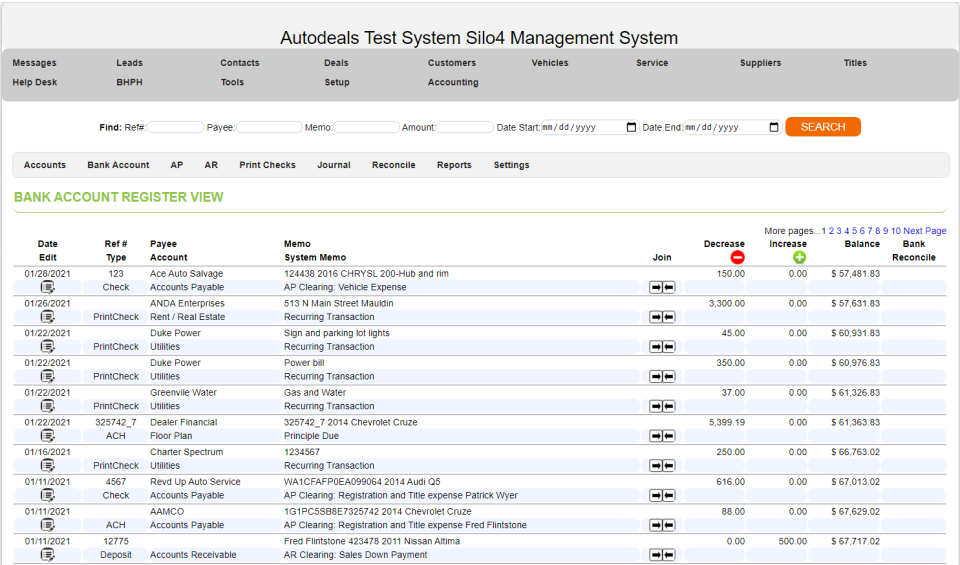This screenshot has width=960, height=565.
Task: Click the Date Start field
Action: click(x=590, y=127)
